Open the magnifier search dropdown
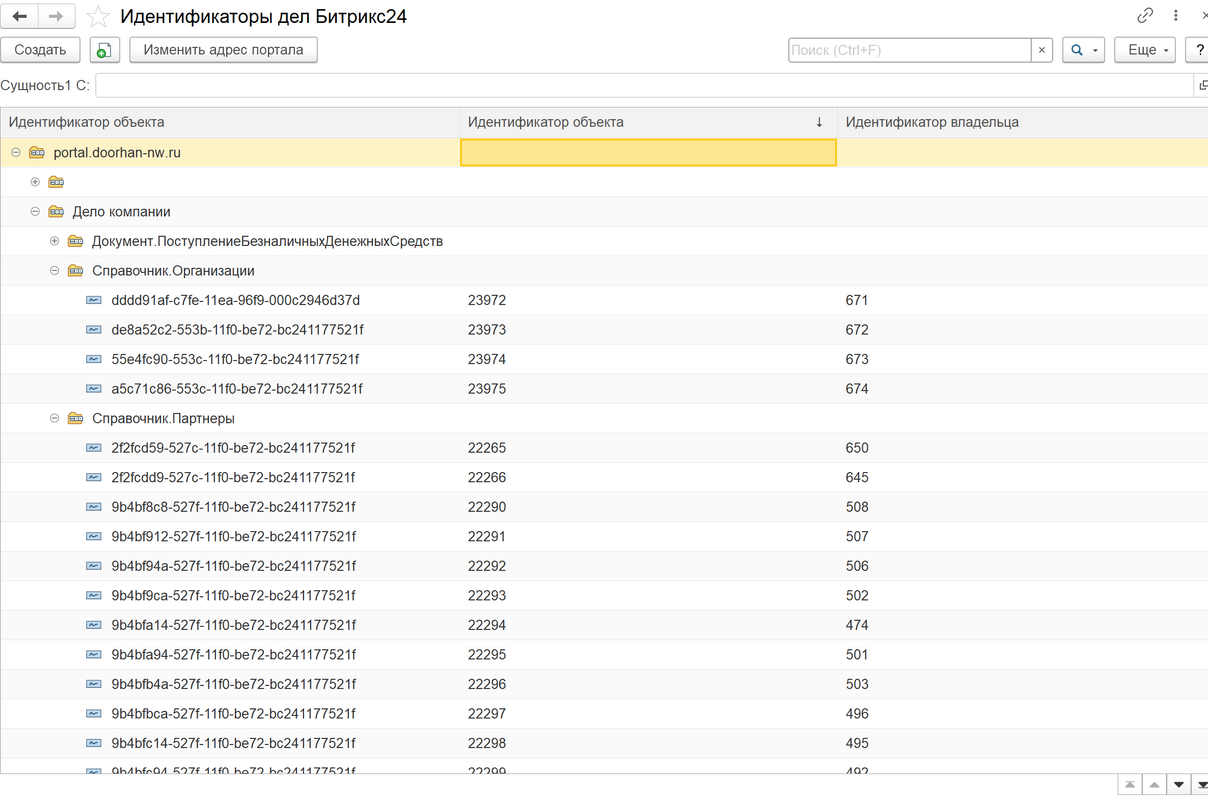The height and width of the screenshot is (800, 1208). point(1082,50)
